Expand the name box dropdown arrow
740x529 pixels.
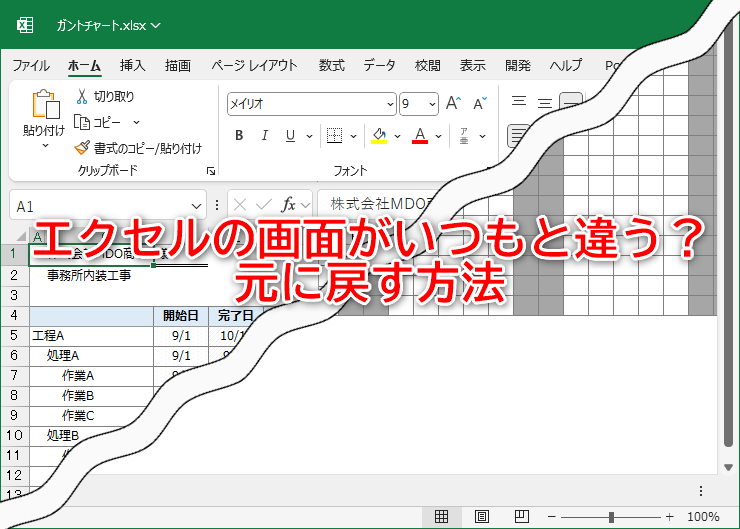(x=196, y=206)
